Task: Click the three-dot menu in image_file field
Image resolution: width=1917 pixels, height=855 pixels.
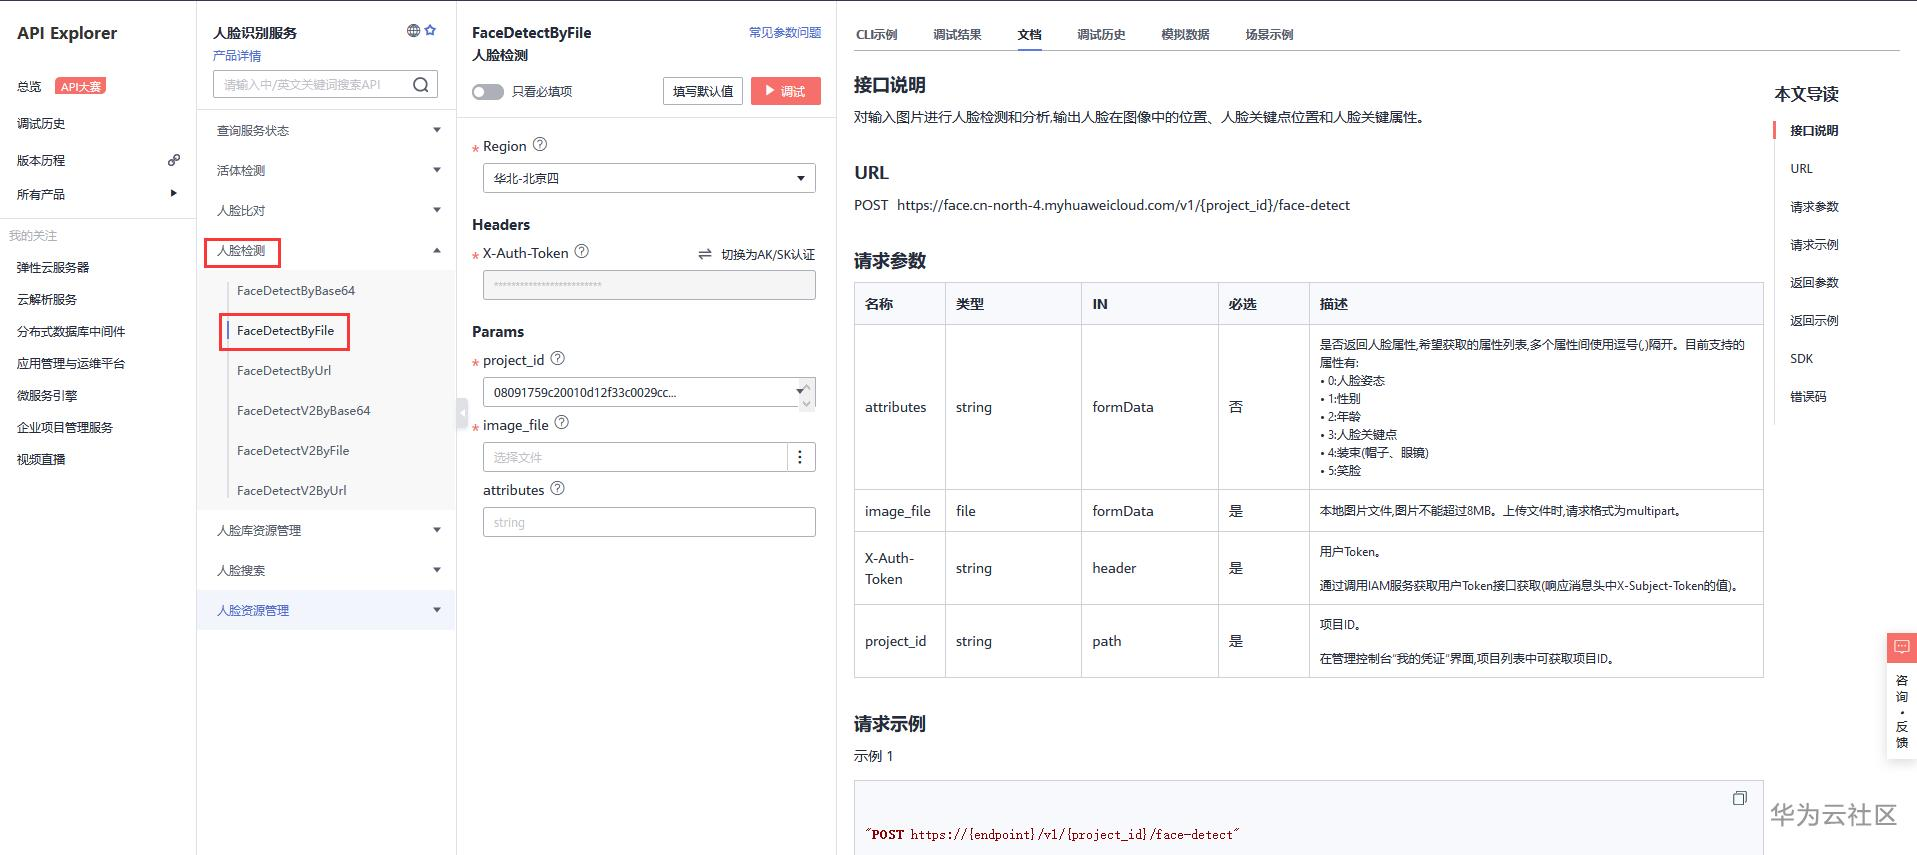Action: (800, 457)
